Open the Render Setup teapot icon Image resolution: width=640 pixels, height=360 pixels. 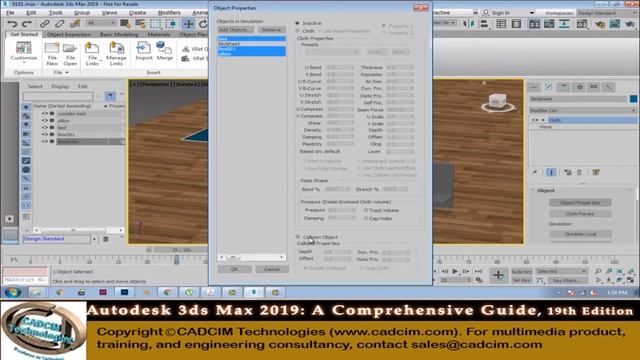click(x=599, y=24)
